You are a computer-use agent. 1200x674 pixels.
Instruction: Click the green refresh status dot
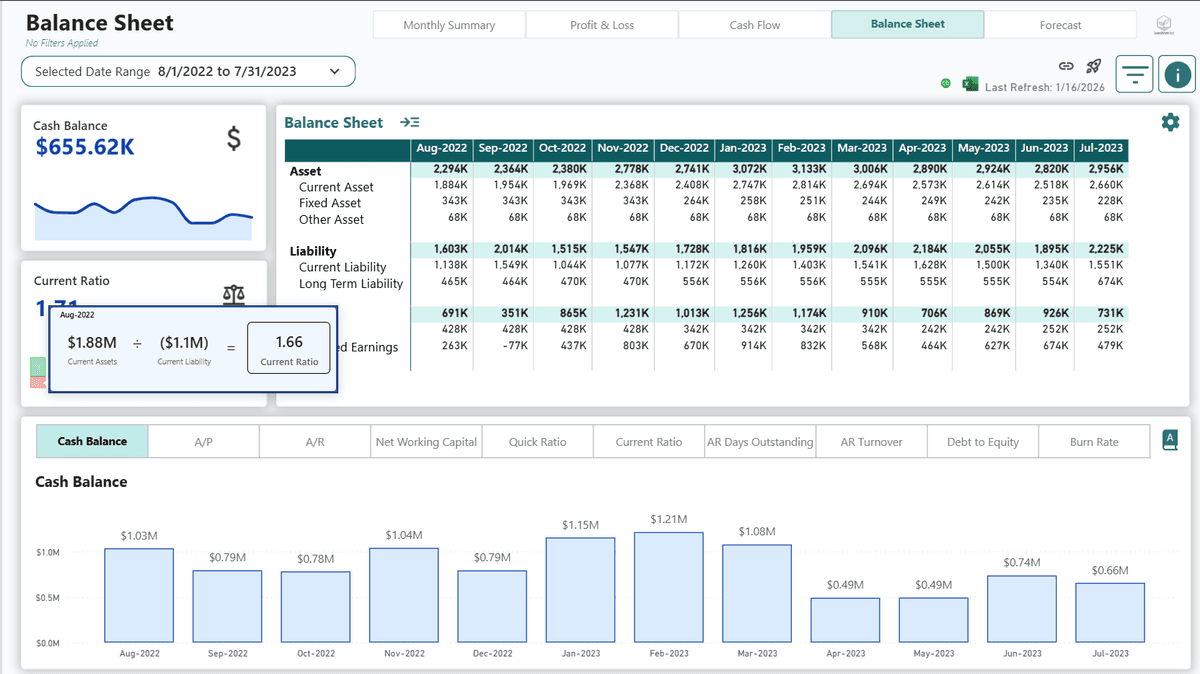(948, 83)
